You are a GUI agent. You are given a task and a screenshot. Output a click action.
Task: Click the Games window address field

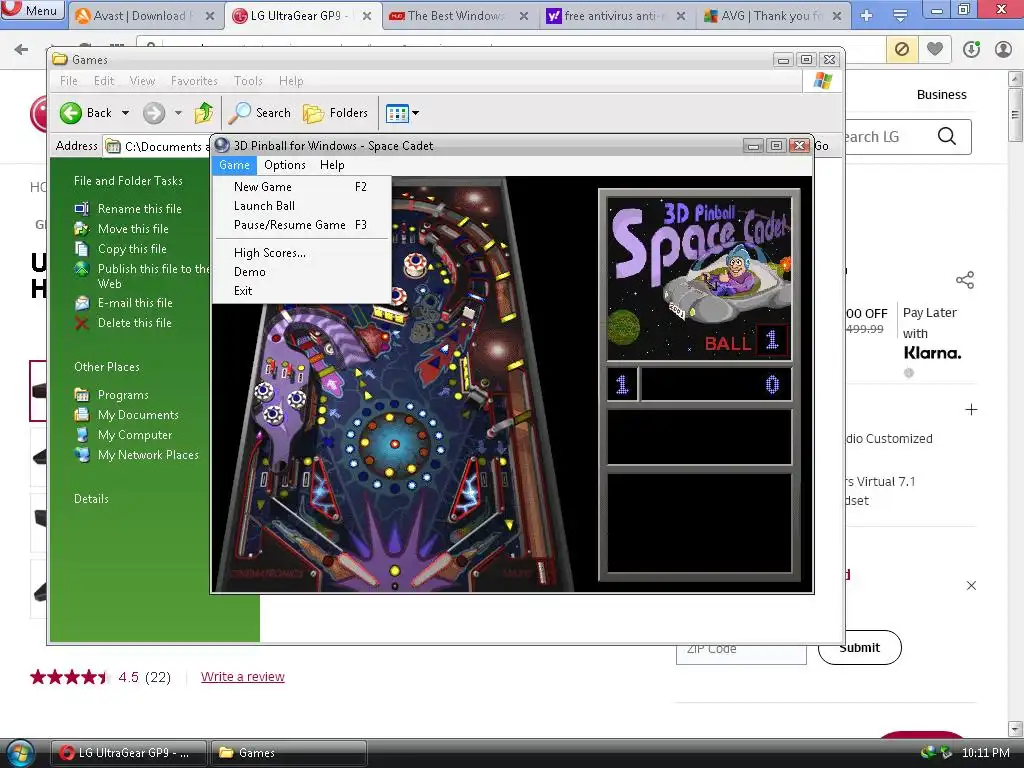point(157,146)
